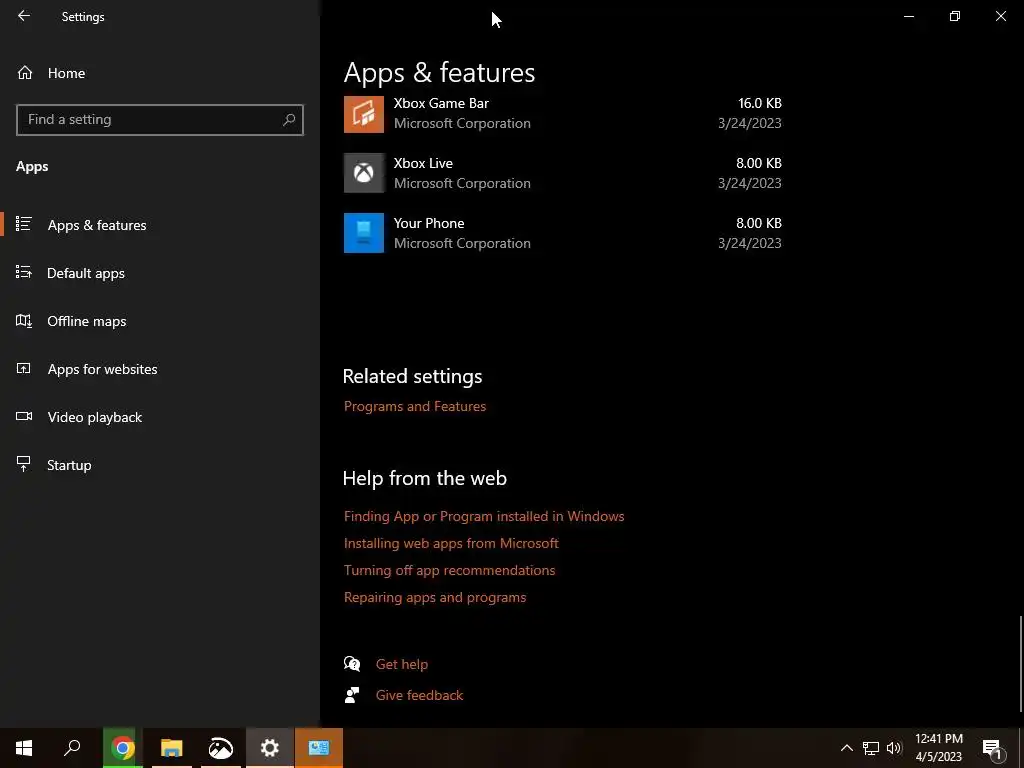Open Video playback section
1024x768 pixels.
click(94, 417)
